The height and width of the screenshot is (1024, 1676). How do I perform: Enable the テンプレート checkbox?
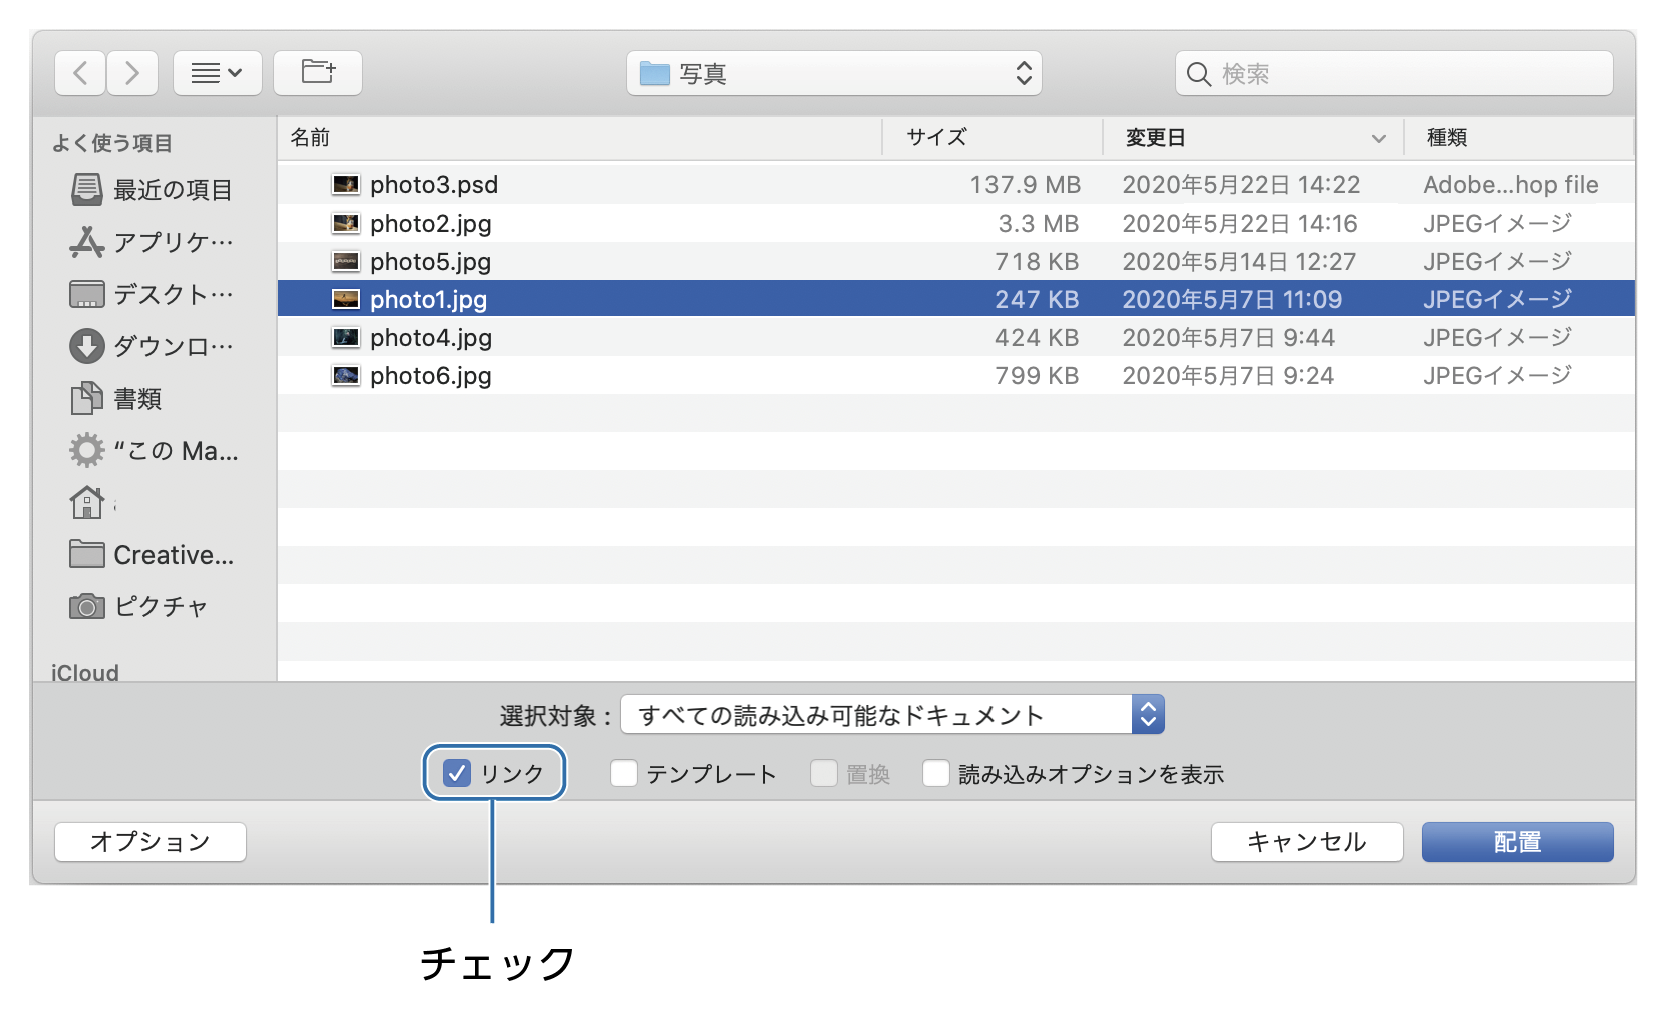pos(624,773)
